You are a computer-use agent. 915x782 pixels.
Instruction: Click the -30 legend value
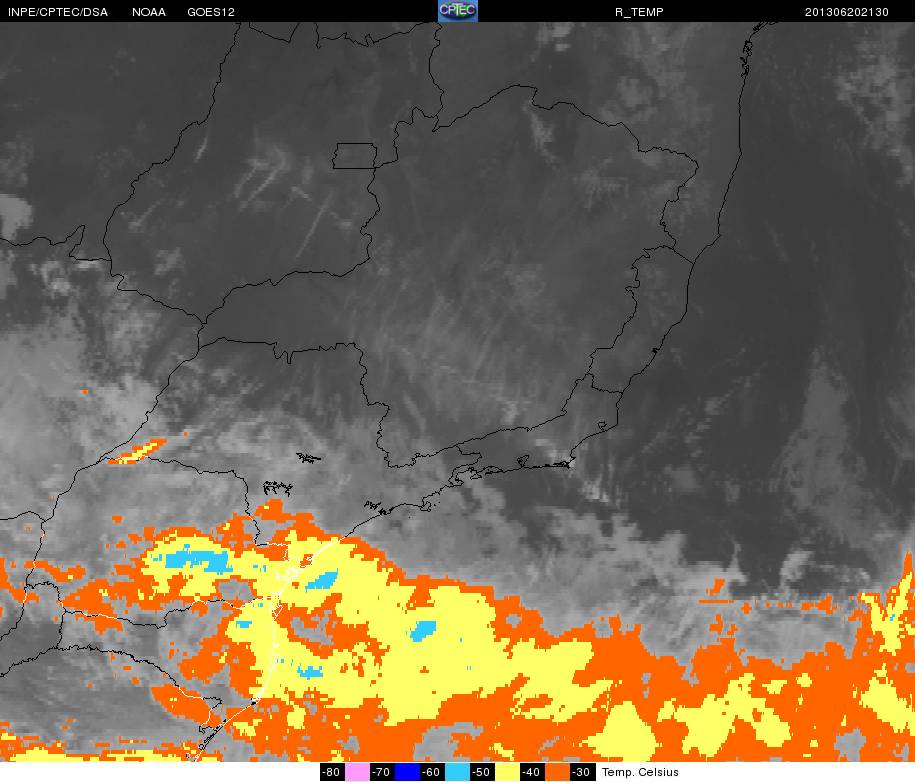pyautogui.click(x=582, y=772)
